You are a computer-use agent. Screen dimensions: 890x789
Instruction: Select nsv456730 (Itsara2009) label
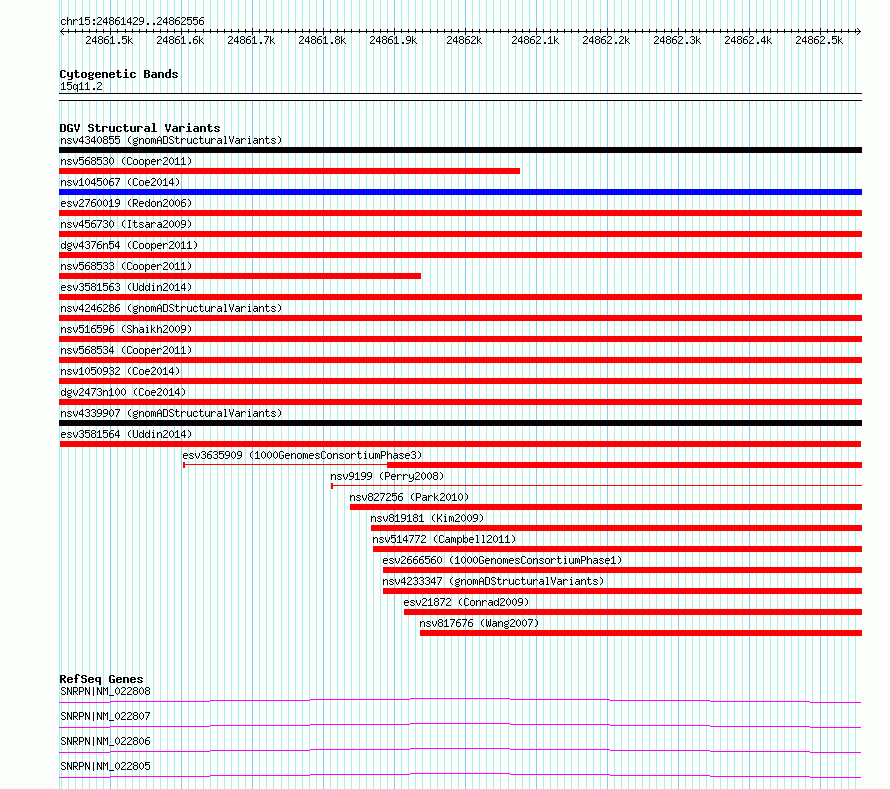(126, 224)
